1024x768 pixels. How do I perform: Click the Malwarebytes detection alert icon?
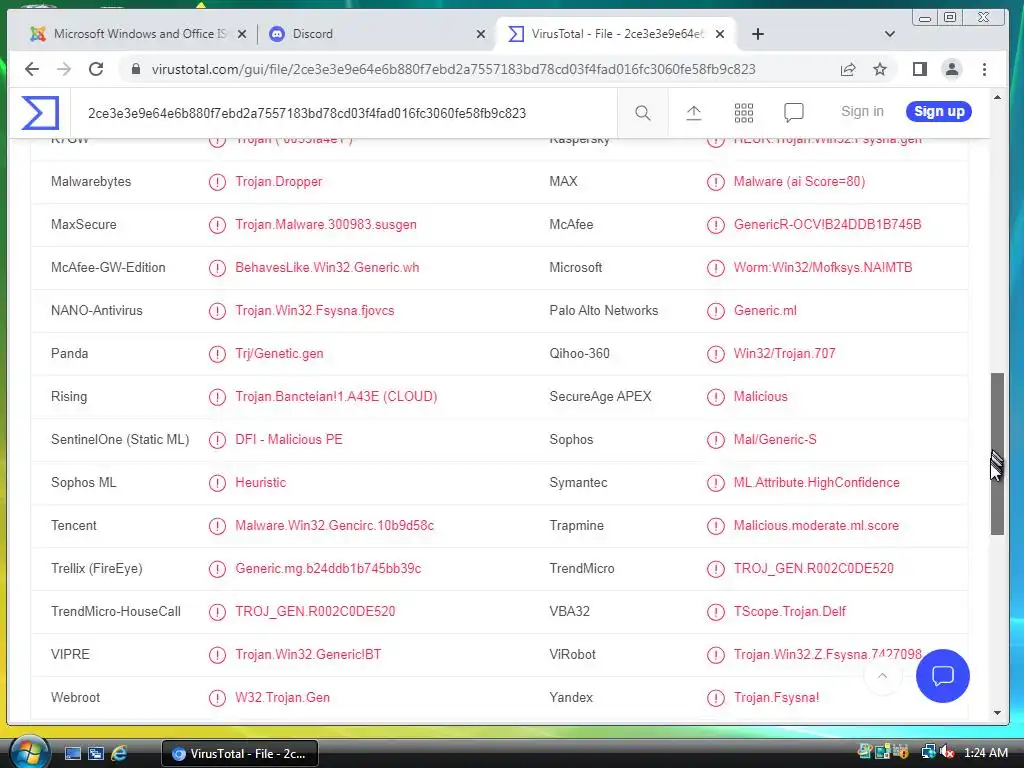pyautogui.click(x=217, y=182)
